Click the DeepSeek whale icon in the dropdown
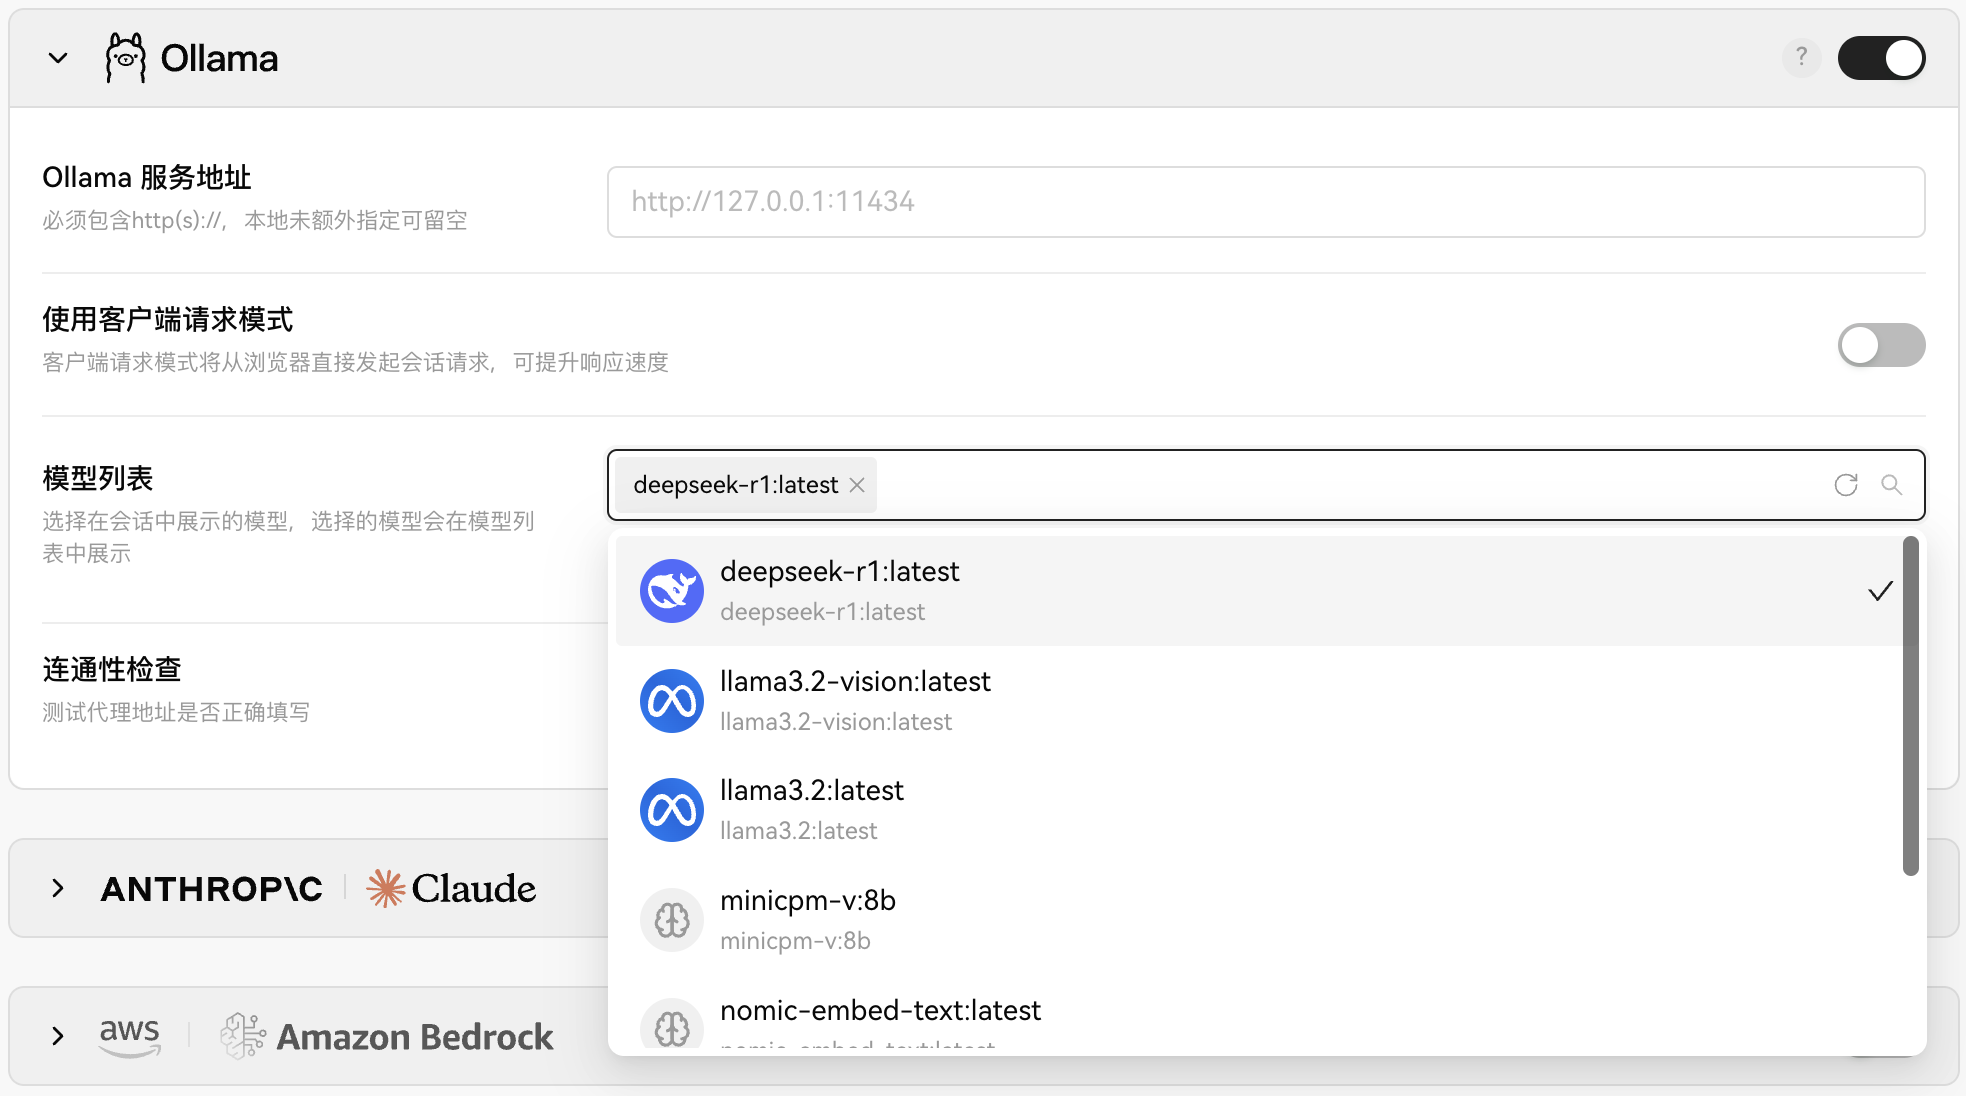Viewport: 1966px width, 1096px height. [x=671, y=590]
